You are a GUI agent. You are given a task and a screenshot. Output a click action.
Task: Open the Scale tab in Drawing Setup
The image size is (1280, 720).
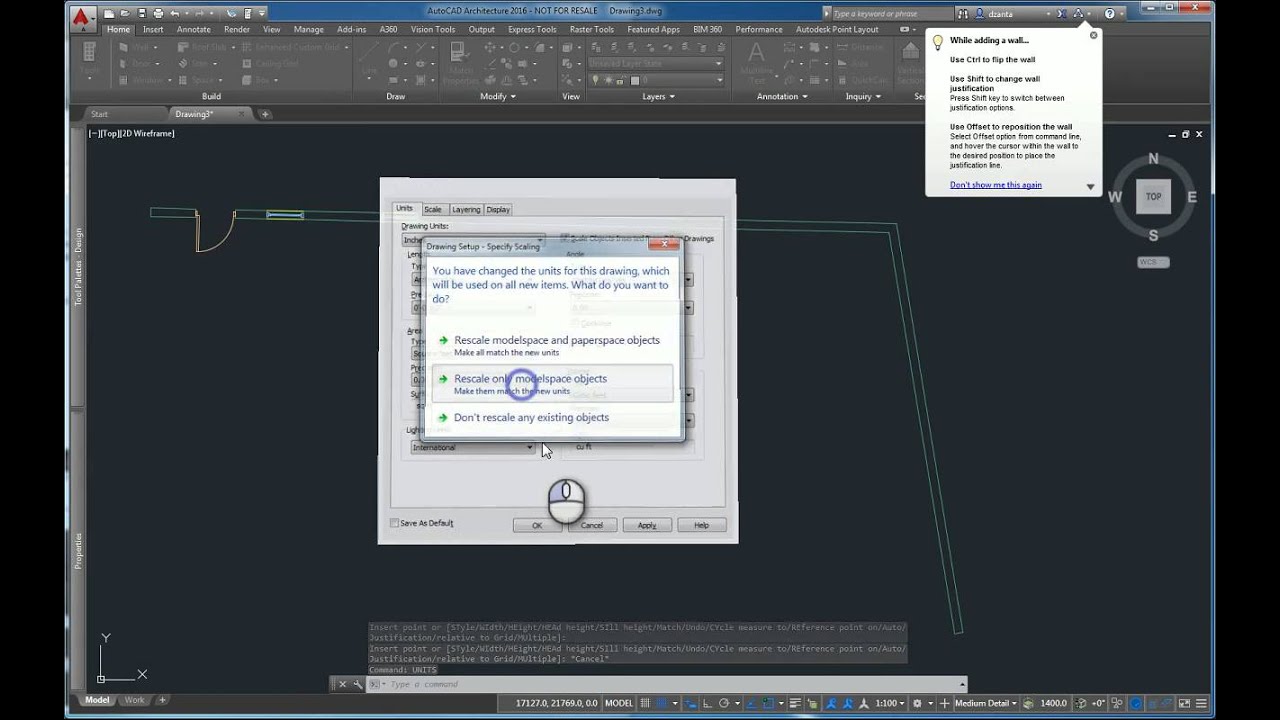(x=432, y=209)
